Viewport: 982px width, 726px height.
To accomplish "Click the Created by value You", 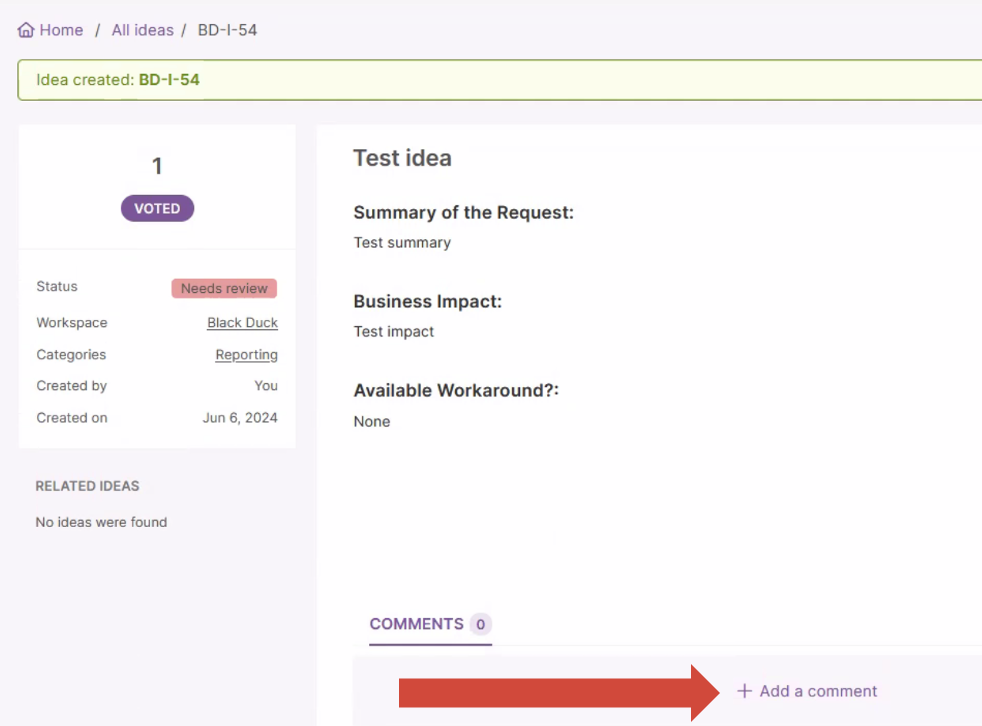I will point(266,386).
